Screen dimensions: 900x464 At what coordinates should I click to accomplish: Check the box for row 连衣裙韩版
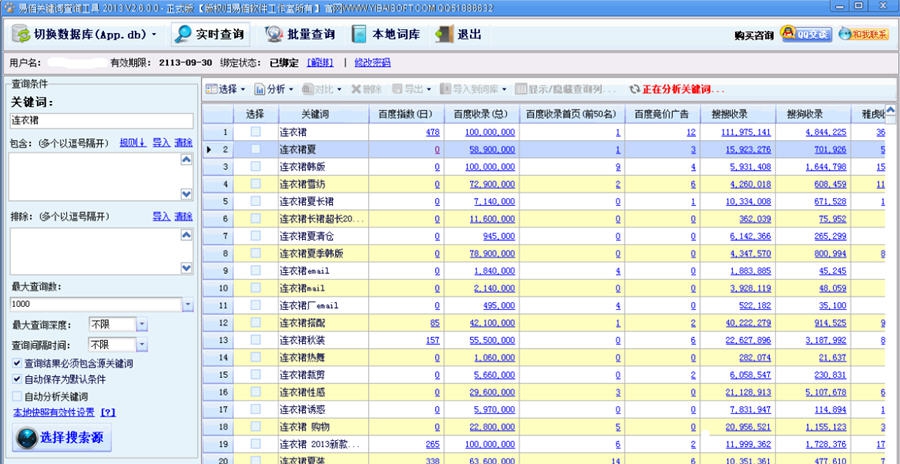[255, 167]
